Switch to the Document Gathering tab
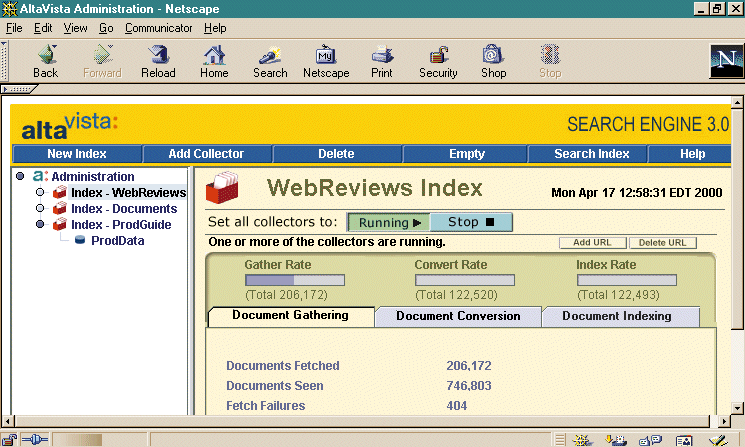Image resolution: width=745 pixels, height=447 pixels. click(x=291, y=316)
